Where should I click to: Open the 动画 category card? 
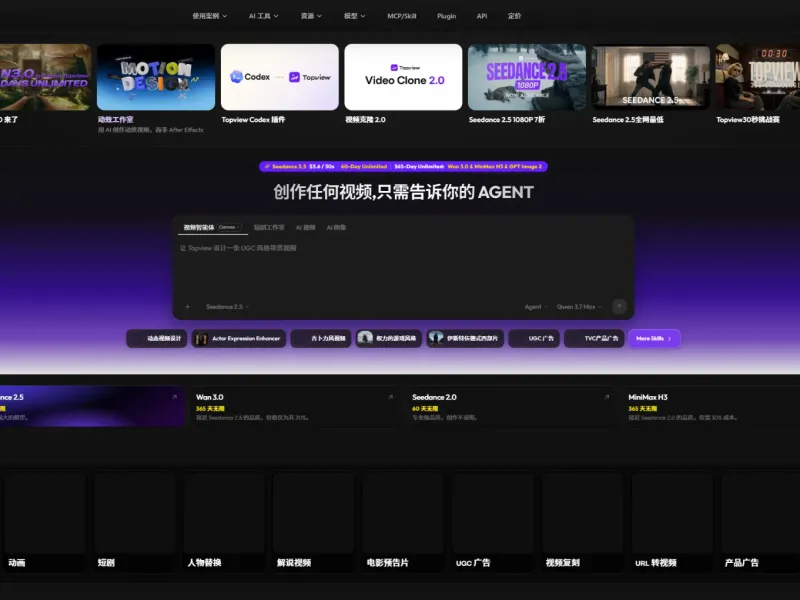(45, 521)
